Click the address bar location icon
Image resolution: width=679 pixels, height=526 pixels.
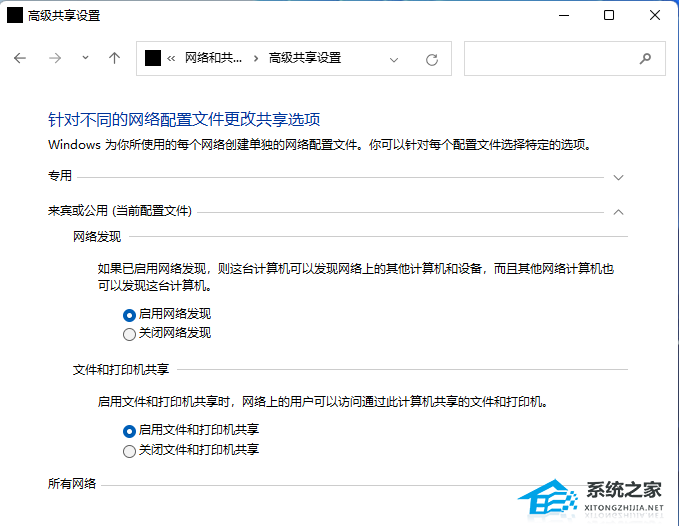point(152,58)
